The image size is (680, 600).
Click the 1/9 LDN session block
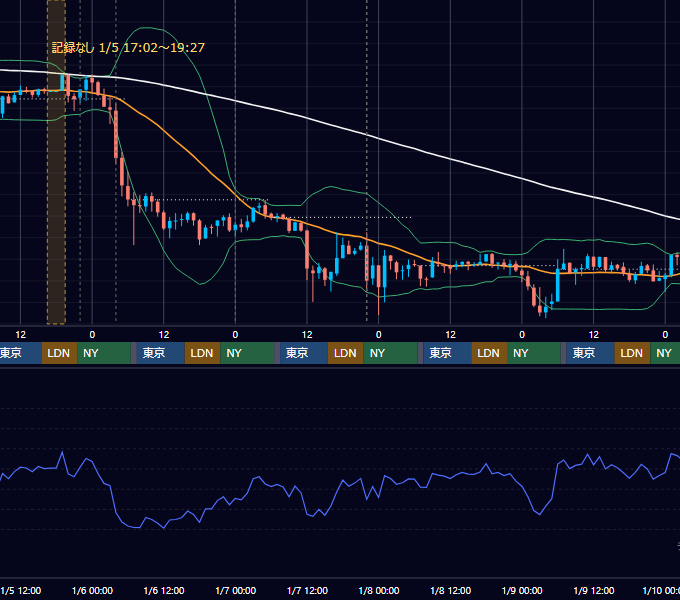pyautogui.click(x=632, y=353)
